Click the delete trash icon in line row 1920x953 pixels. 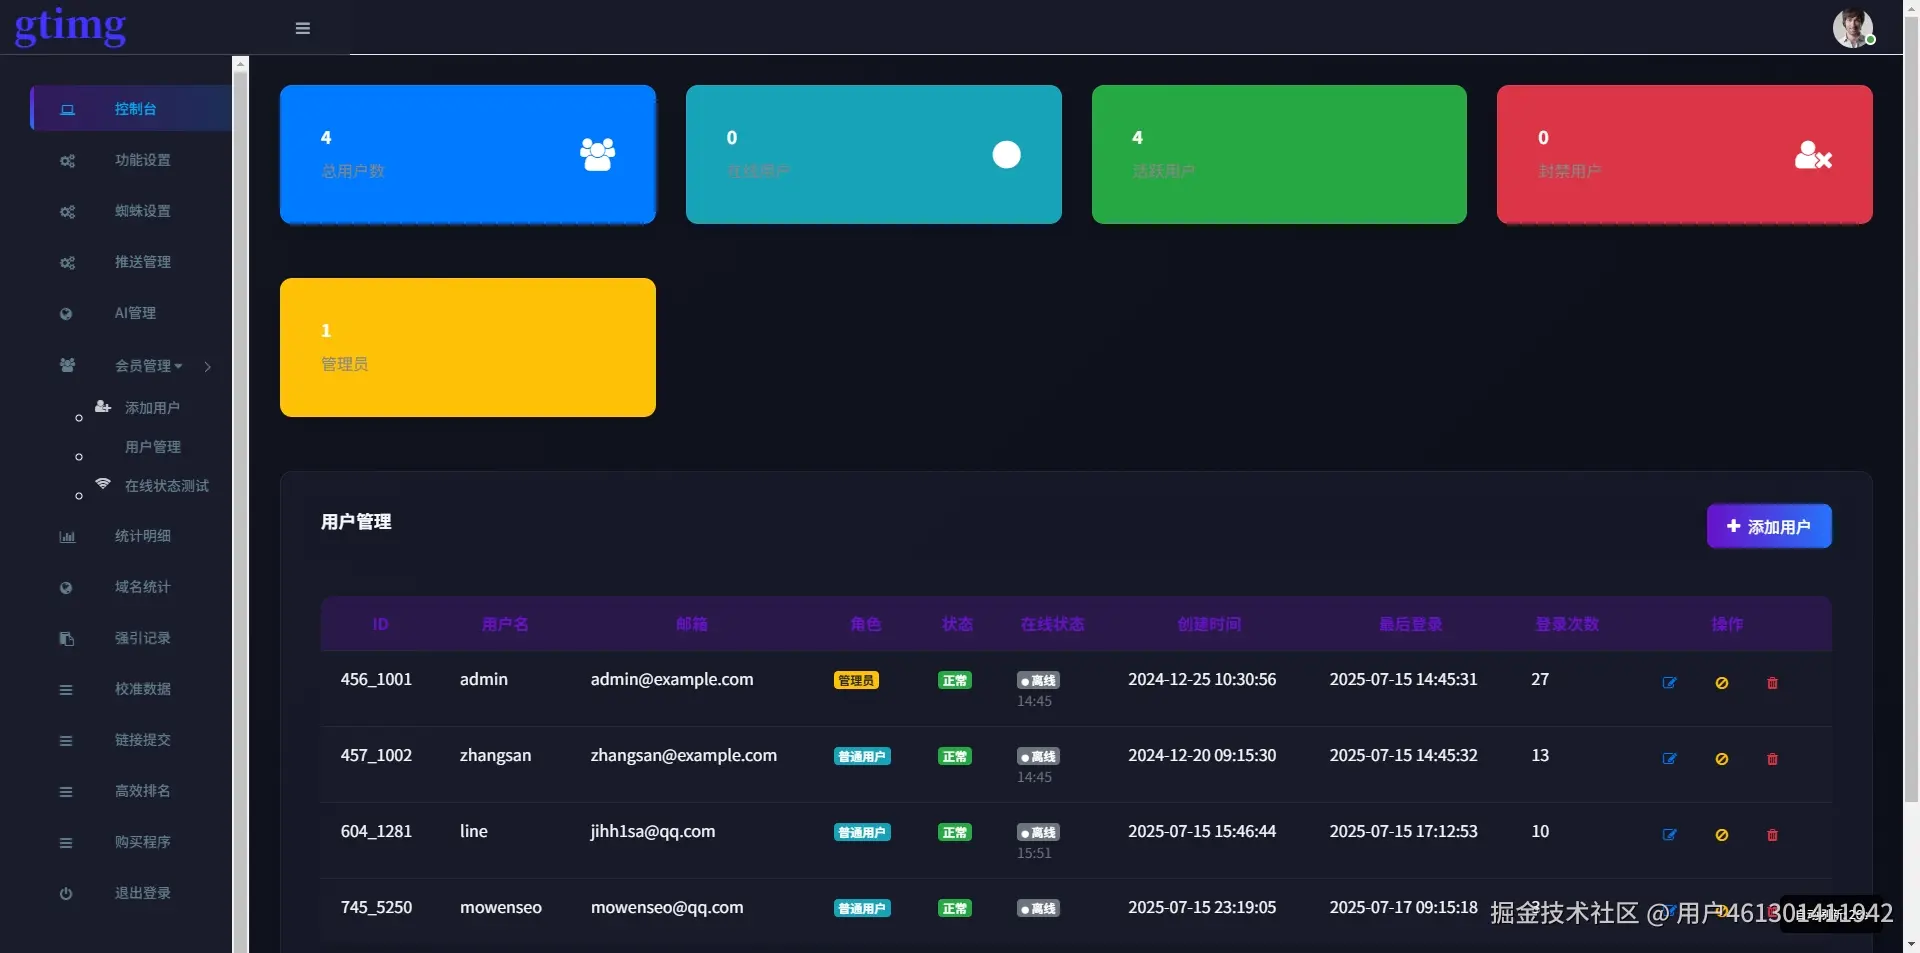coord(1772,835)
